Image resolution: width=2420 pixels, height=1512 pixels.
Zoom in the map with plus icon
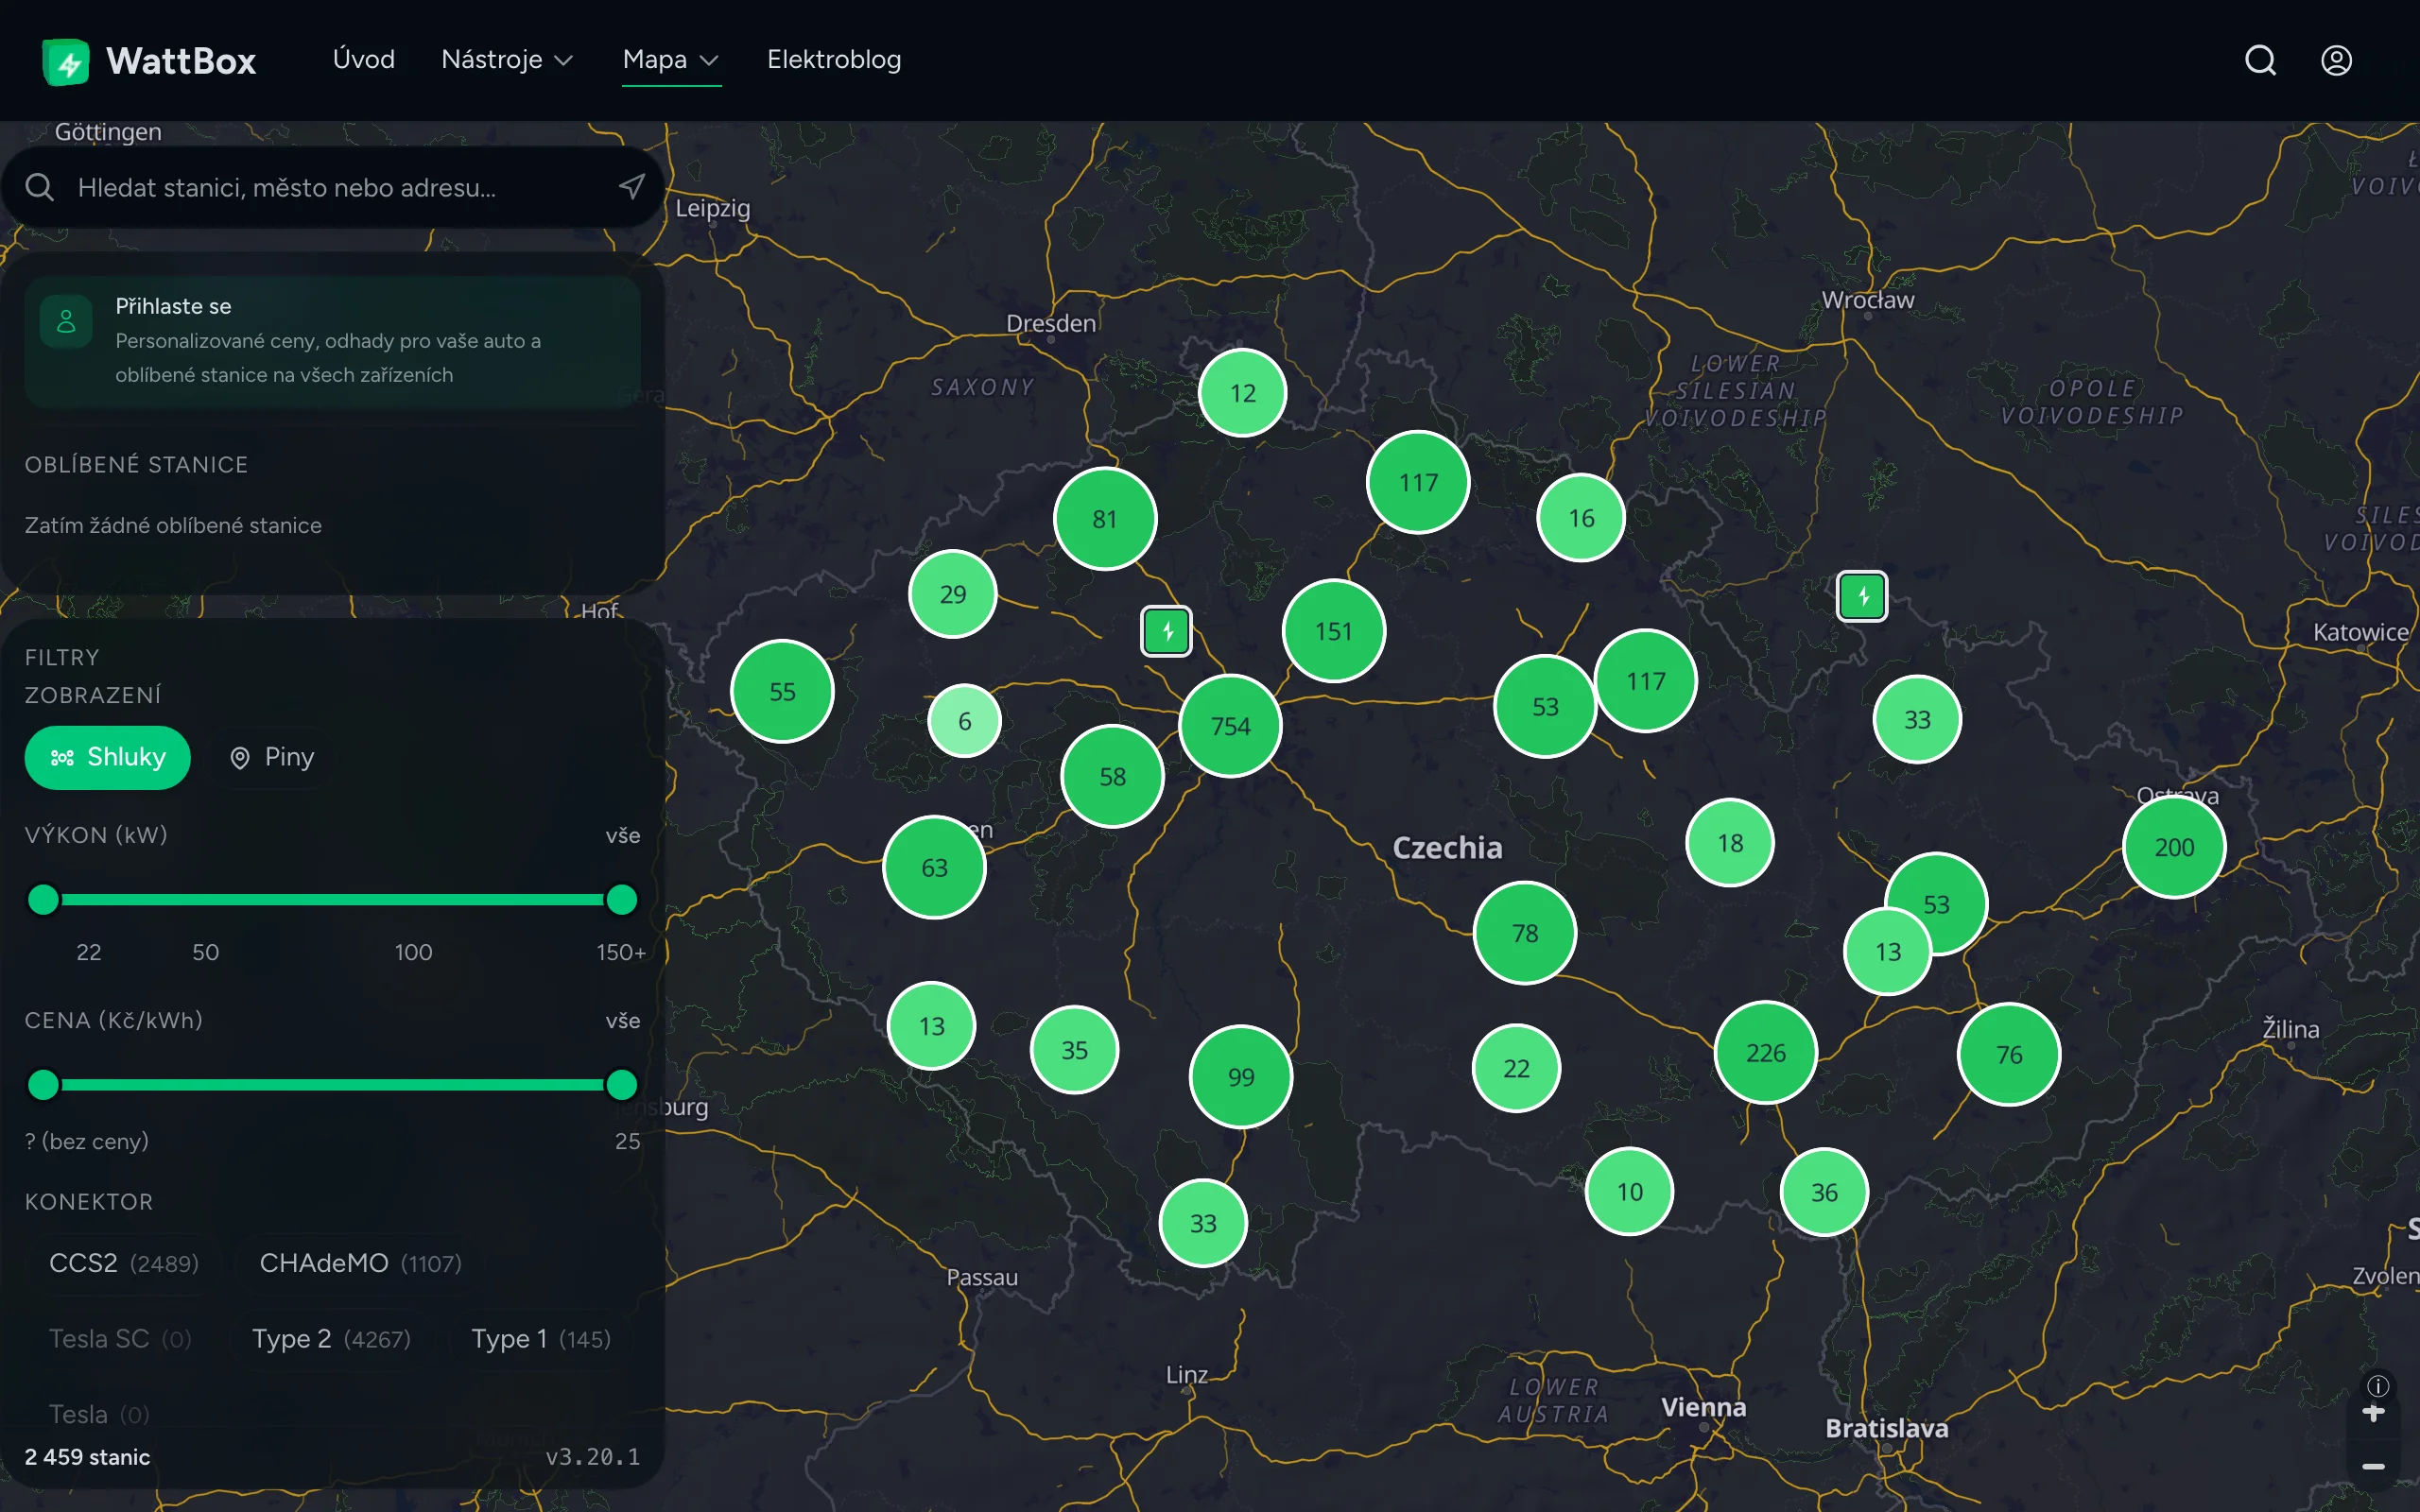coord(2373,1412)
